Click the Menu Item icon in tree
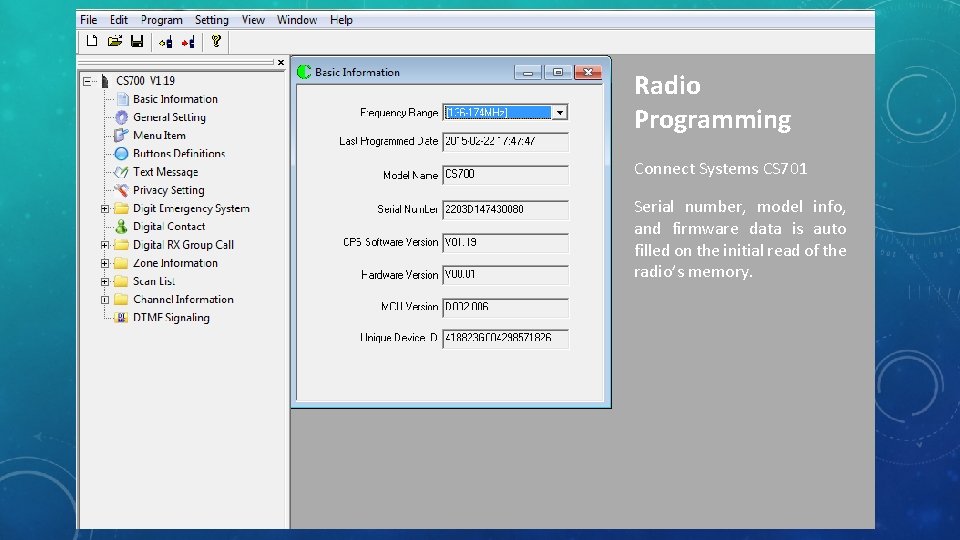This screenshot has width=960, height=540. (121, 135)
